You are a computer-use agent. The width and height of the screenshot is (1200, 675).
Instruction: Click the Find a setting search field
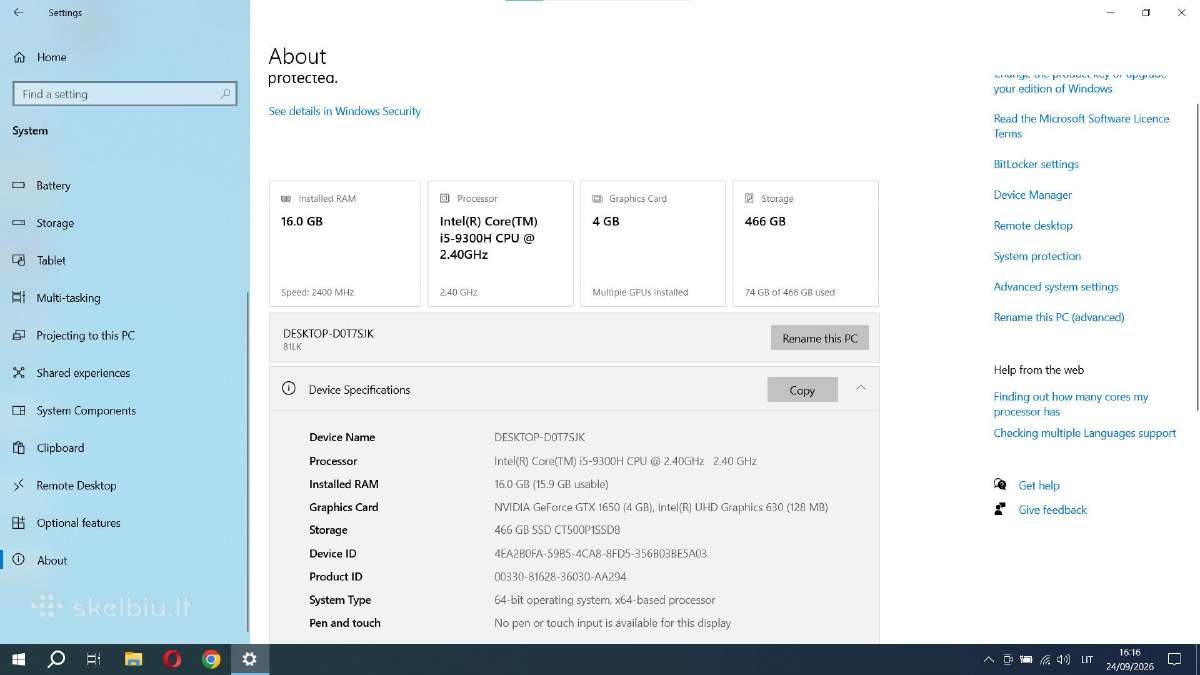pos(125,94)
